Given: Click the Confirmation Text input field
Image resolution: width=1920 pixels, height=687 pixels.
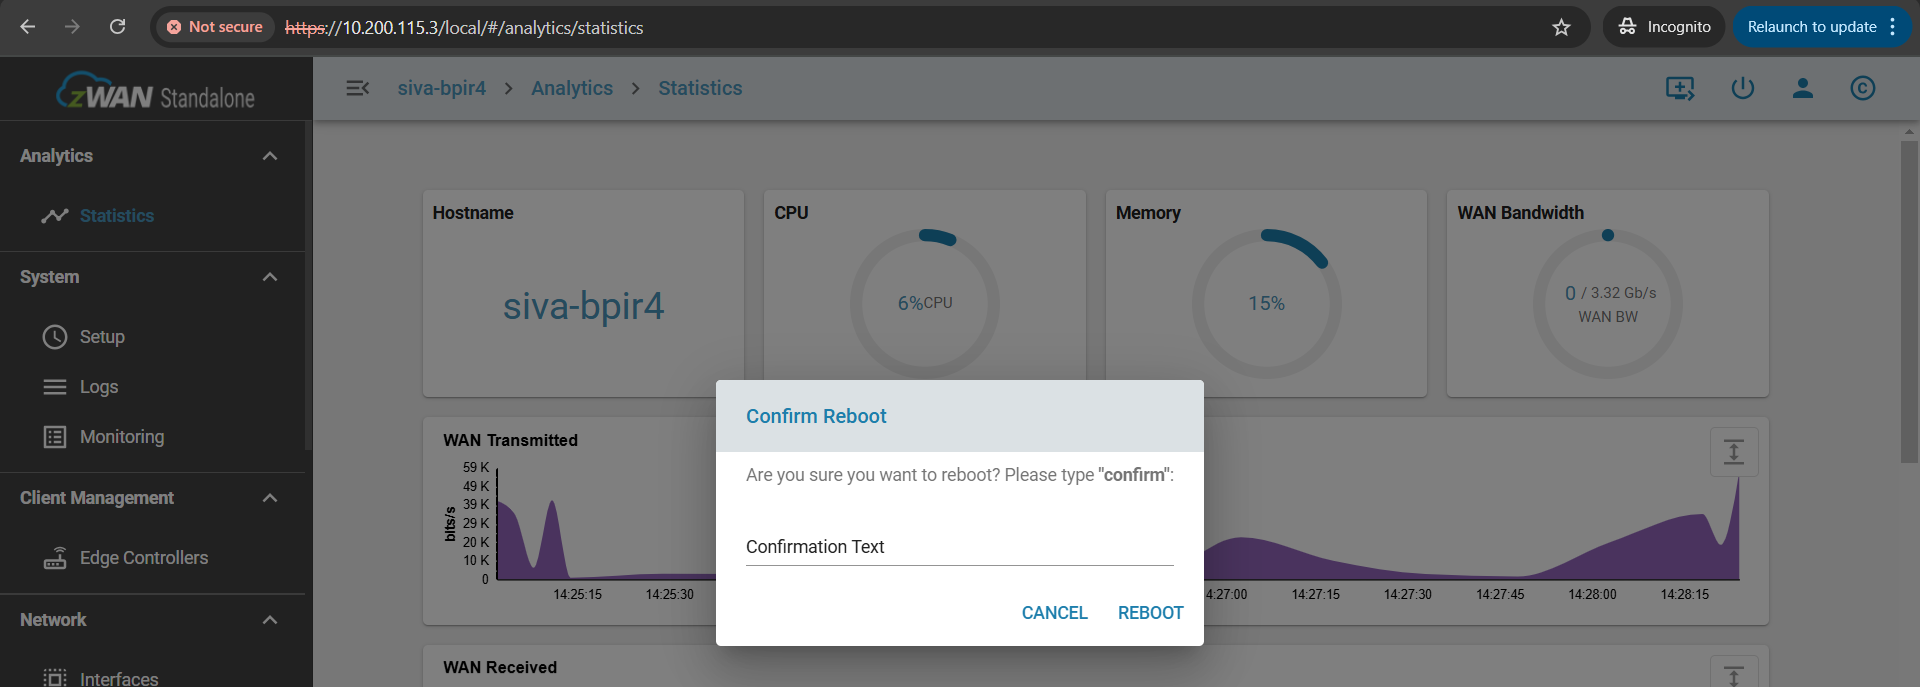Looking at the screenshot, I should [957, 547].
